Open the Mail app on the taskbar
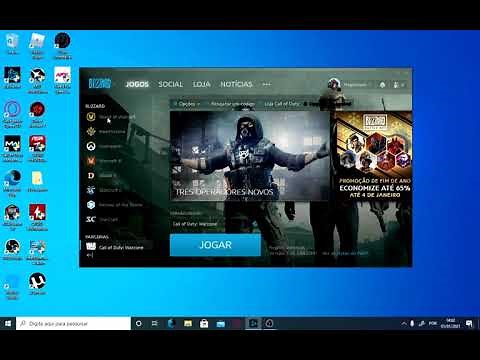 [x=221, y=323]
